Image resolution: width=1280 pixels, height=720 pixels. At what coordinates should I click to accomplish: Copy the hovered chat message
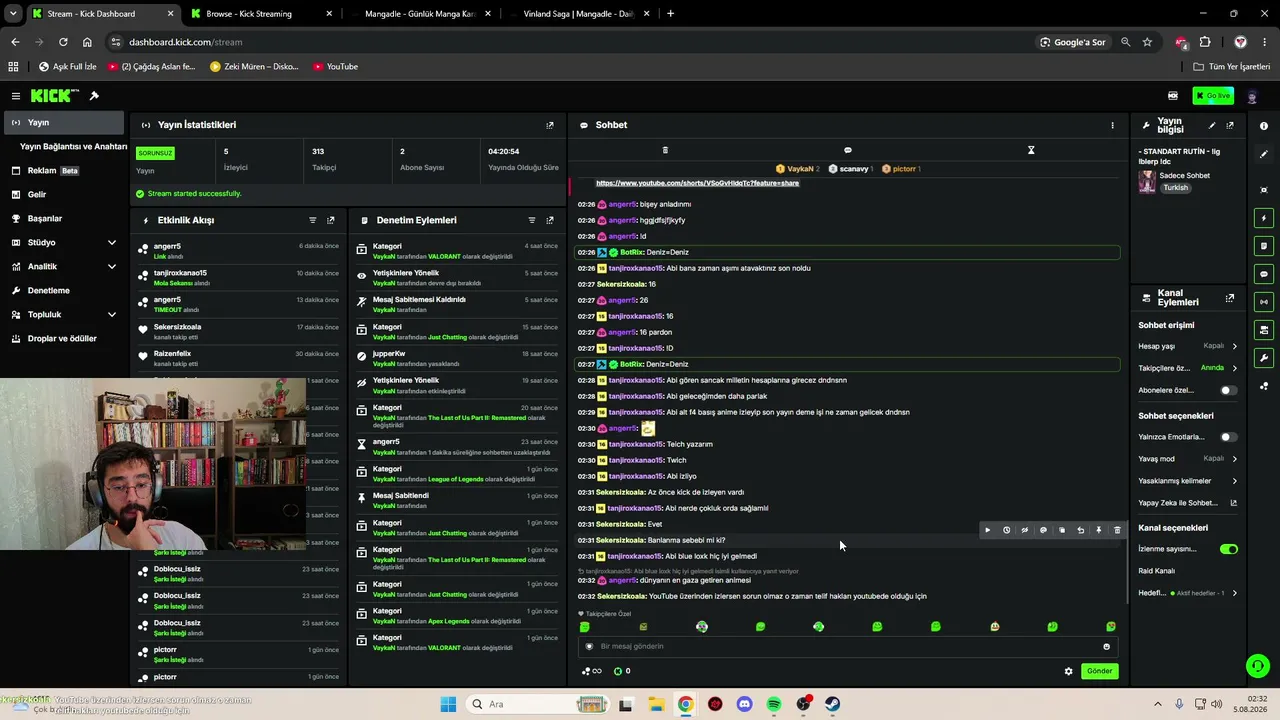[x=1062, y=530]
